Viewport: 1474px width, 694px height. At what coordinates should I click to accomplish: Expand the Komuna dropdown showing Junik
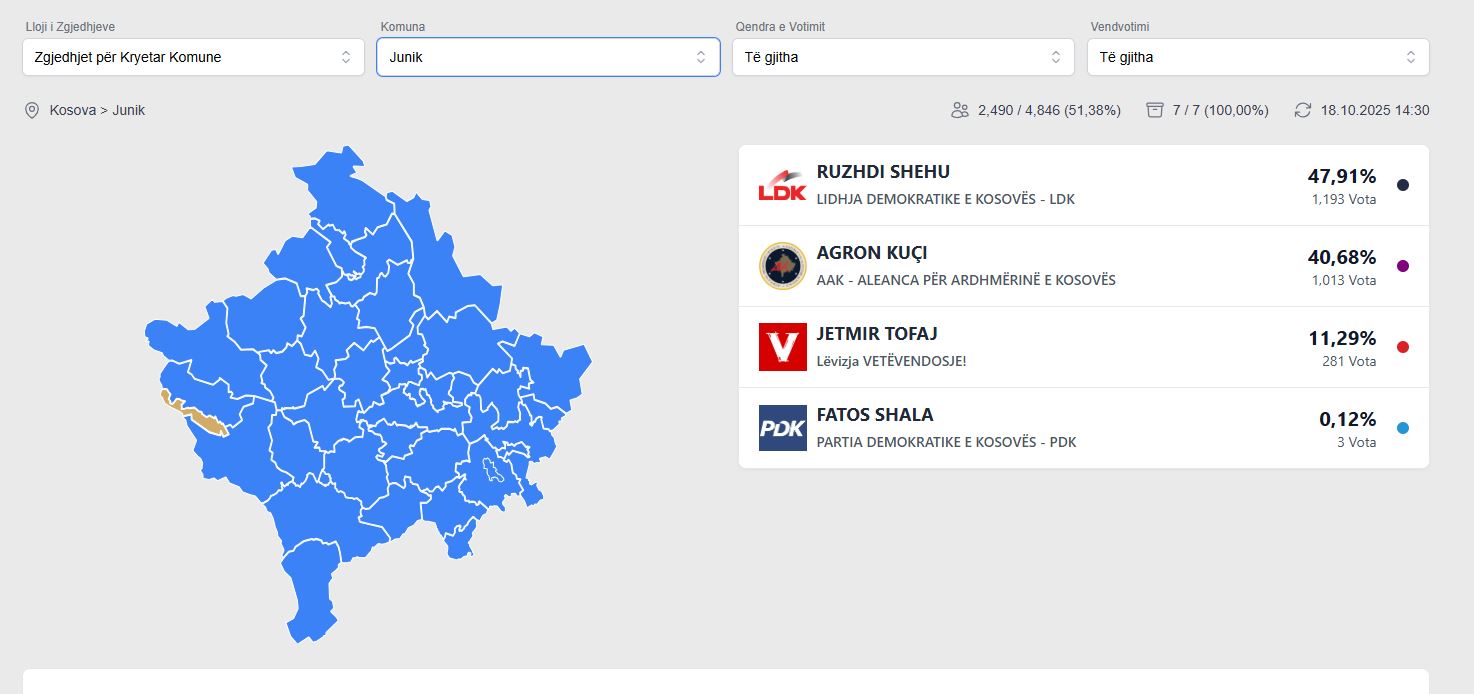548,57
